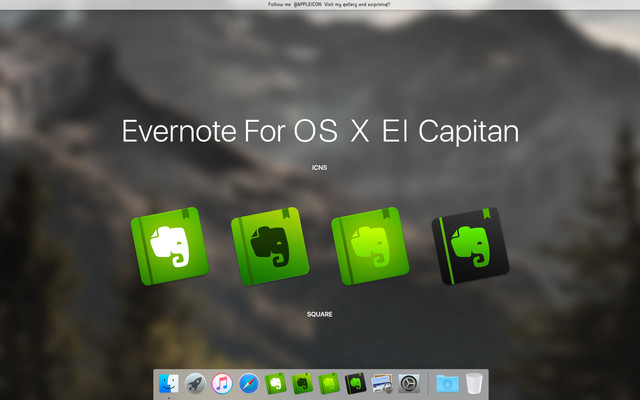640x400 pixels.
Task: Open iTunes from the dock
Action: 222,383
